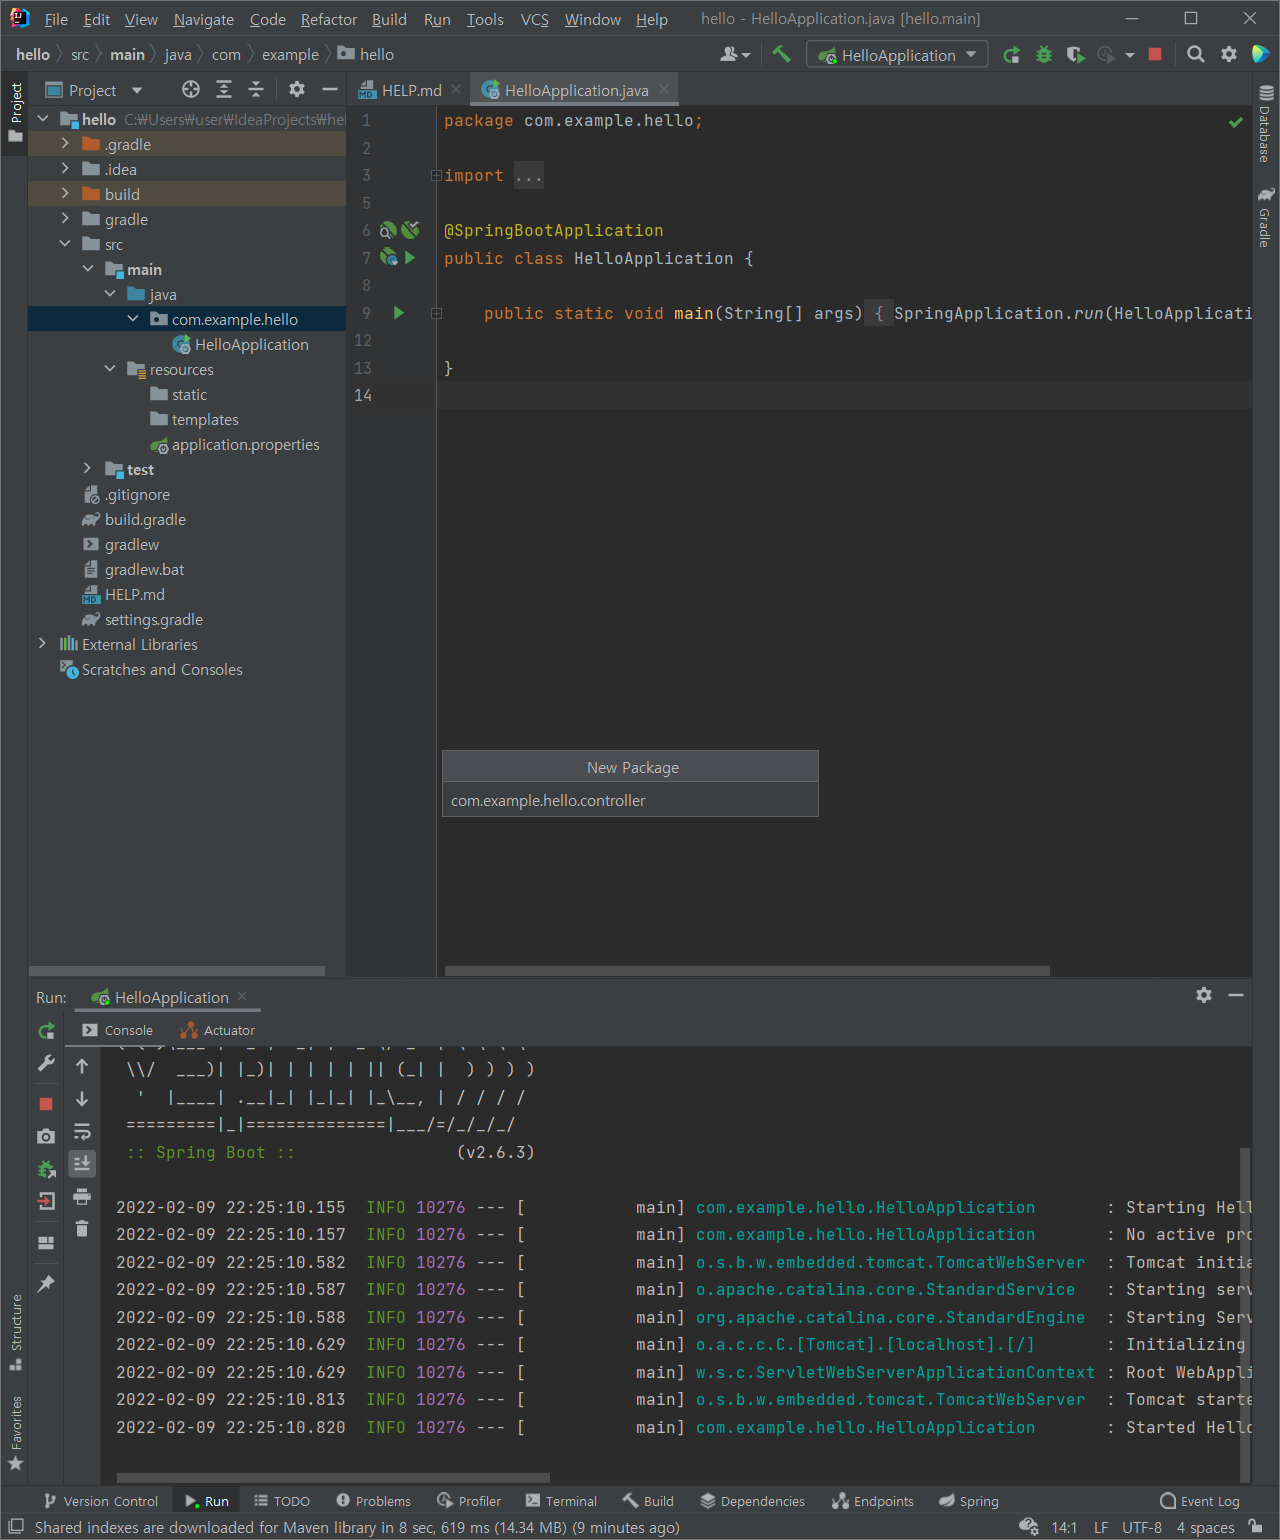Click the editor horizontal scrollbar
Viewport: 1280px width, 1540px height.
click(x=747, y=970)
